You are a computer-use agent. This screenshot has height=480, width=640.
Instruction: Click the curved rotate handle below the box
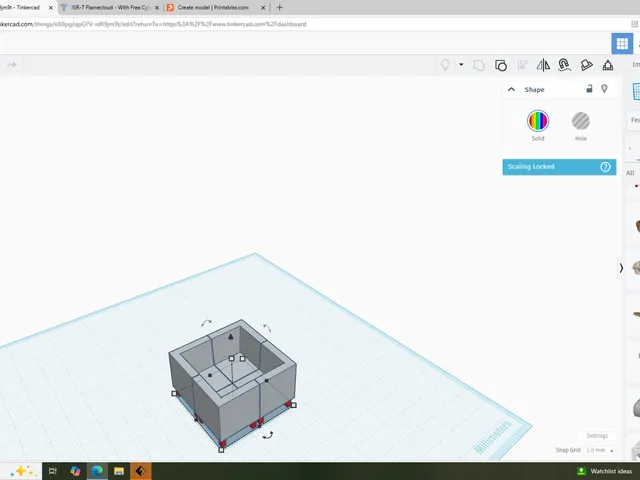click(x=268, y=436)
